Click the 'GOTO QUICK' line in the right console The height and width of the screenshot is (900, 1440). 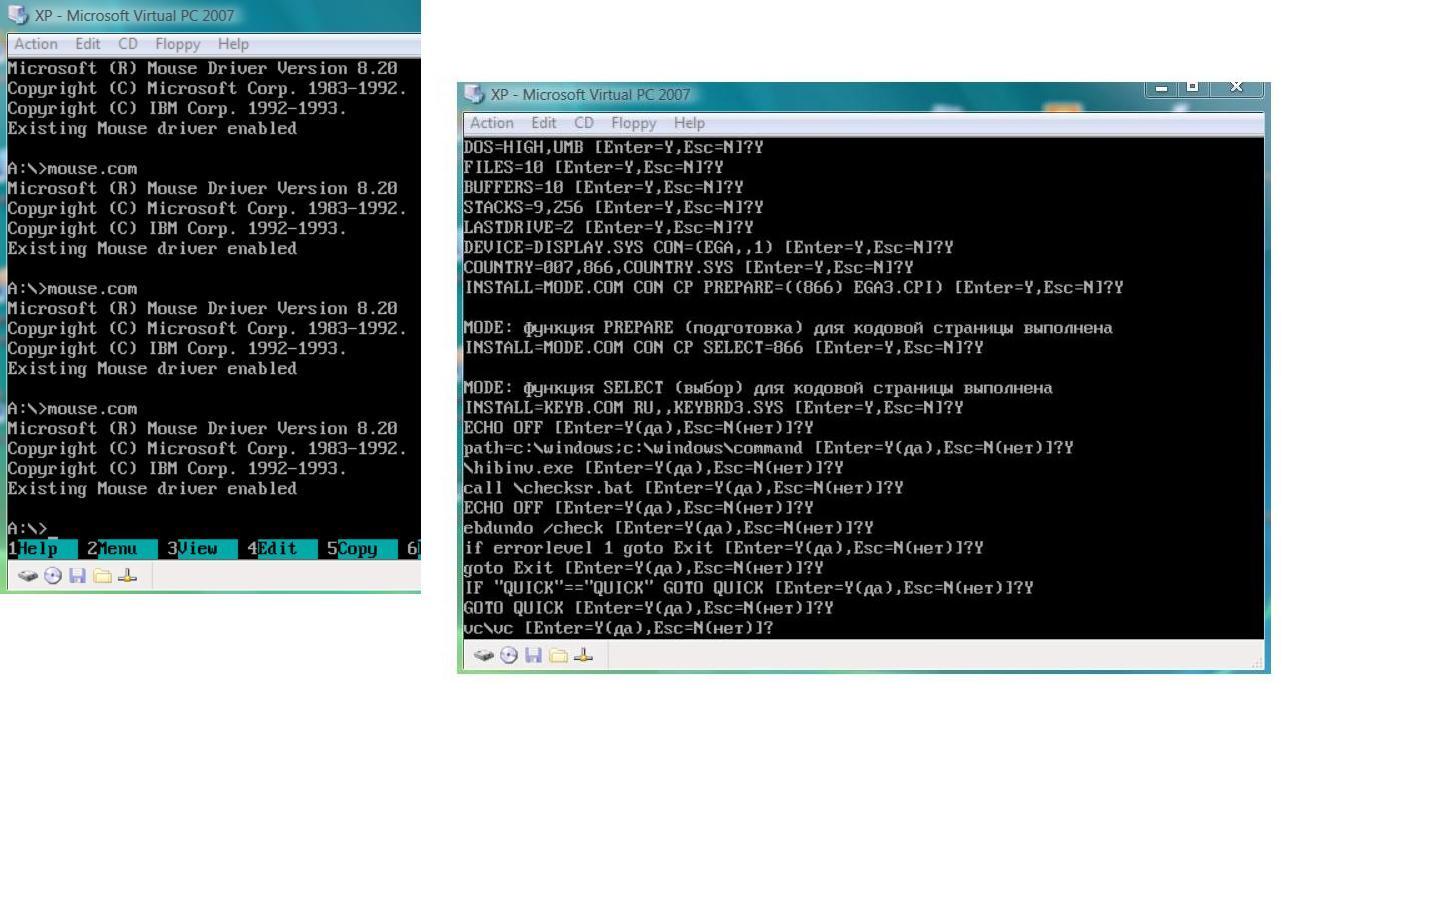point(648,608)
